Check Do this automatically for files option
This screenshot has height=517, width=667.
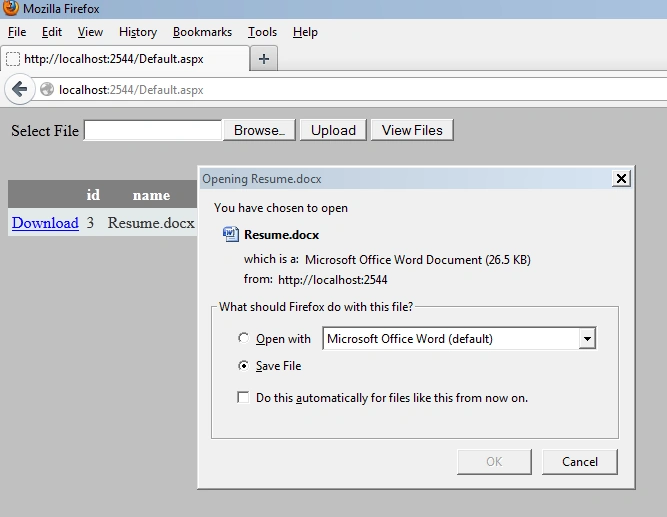pos(243,397)
